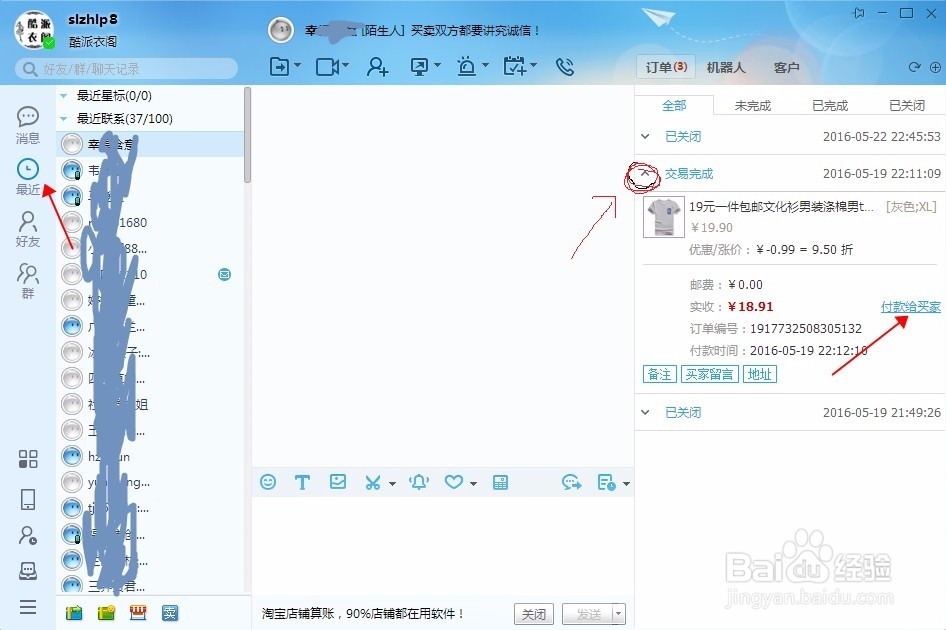
Task: Send an image using the picture icon
Action: click(x=338, y=481)
